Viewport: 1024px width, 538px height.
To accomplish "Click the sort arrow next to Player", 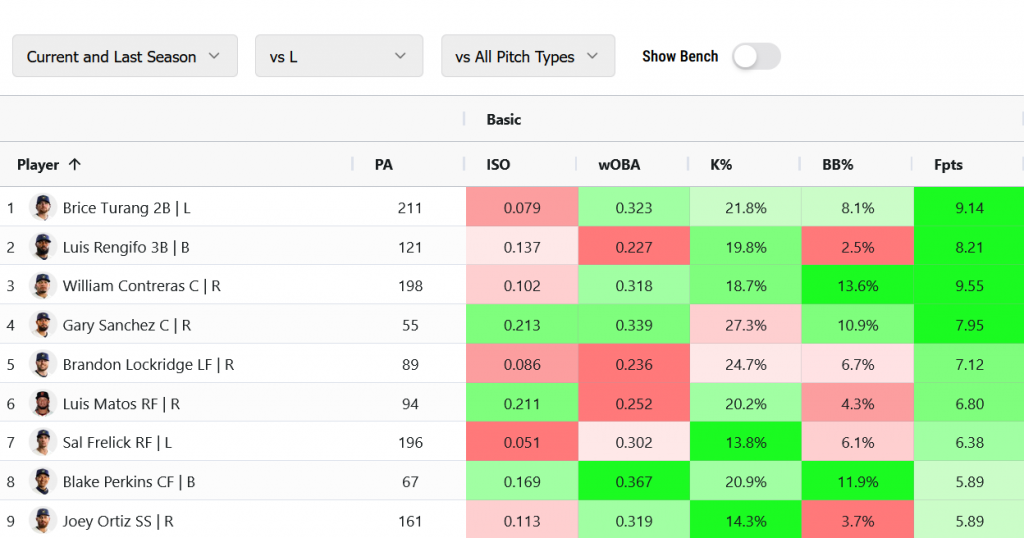I will [x=75, y=165].
